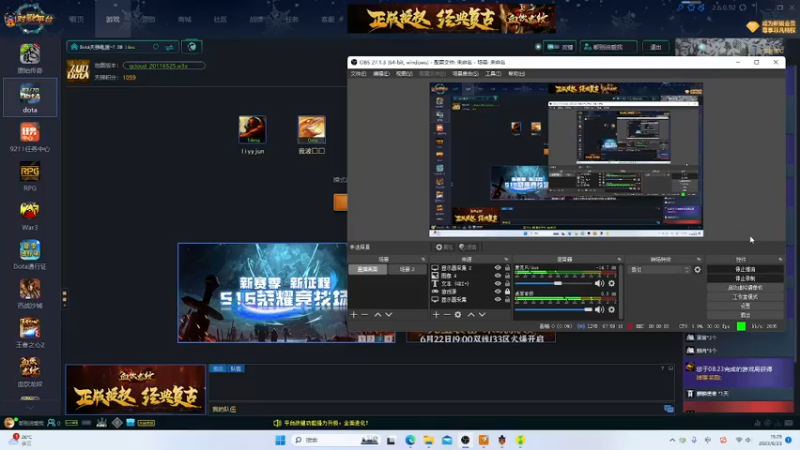Move the scene down with the arrow
This screenshot has height=450, width=800.
(389, 314)
